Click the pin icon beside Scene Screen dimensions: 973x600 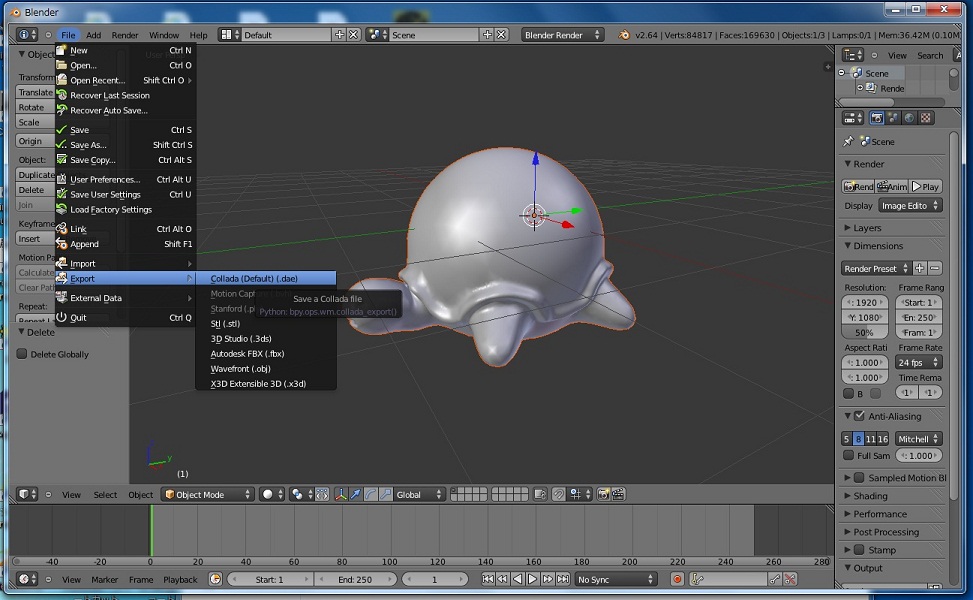(849, 142)
